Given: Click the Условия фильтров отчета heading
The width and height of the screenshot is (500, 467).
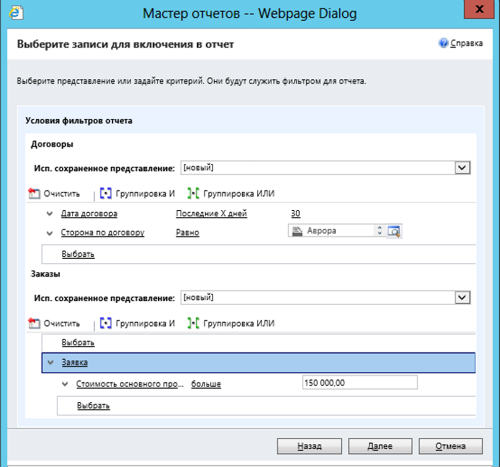Looking at the screenshot, I should tap(79, 121).
